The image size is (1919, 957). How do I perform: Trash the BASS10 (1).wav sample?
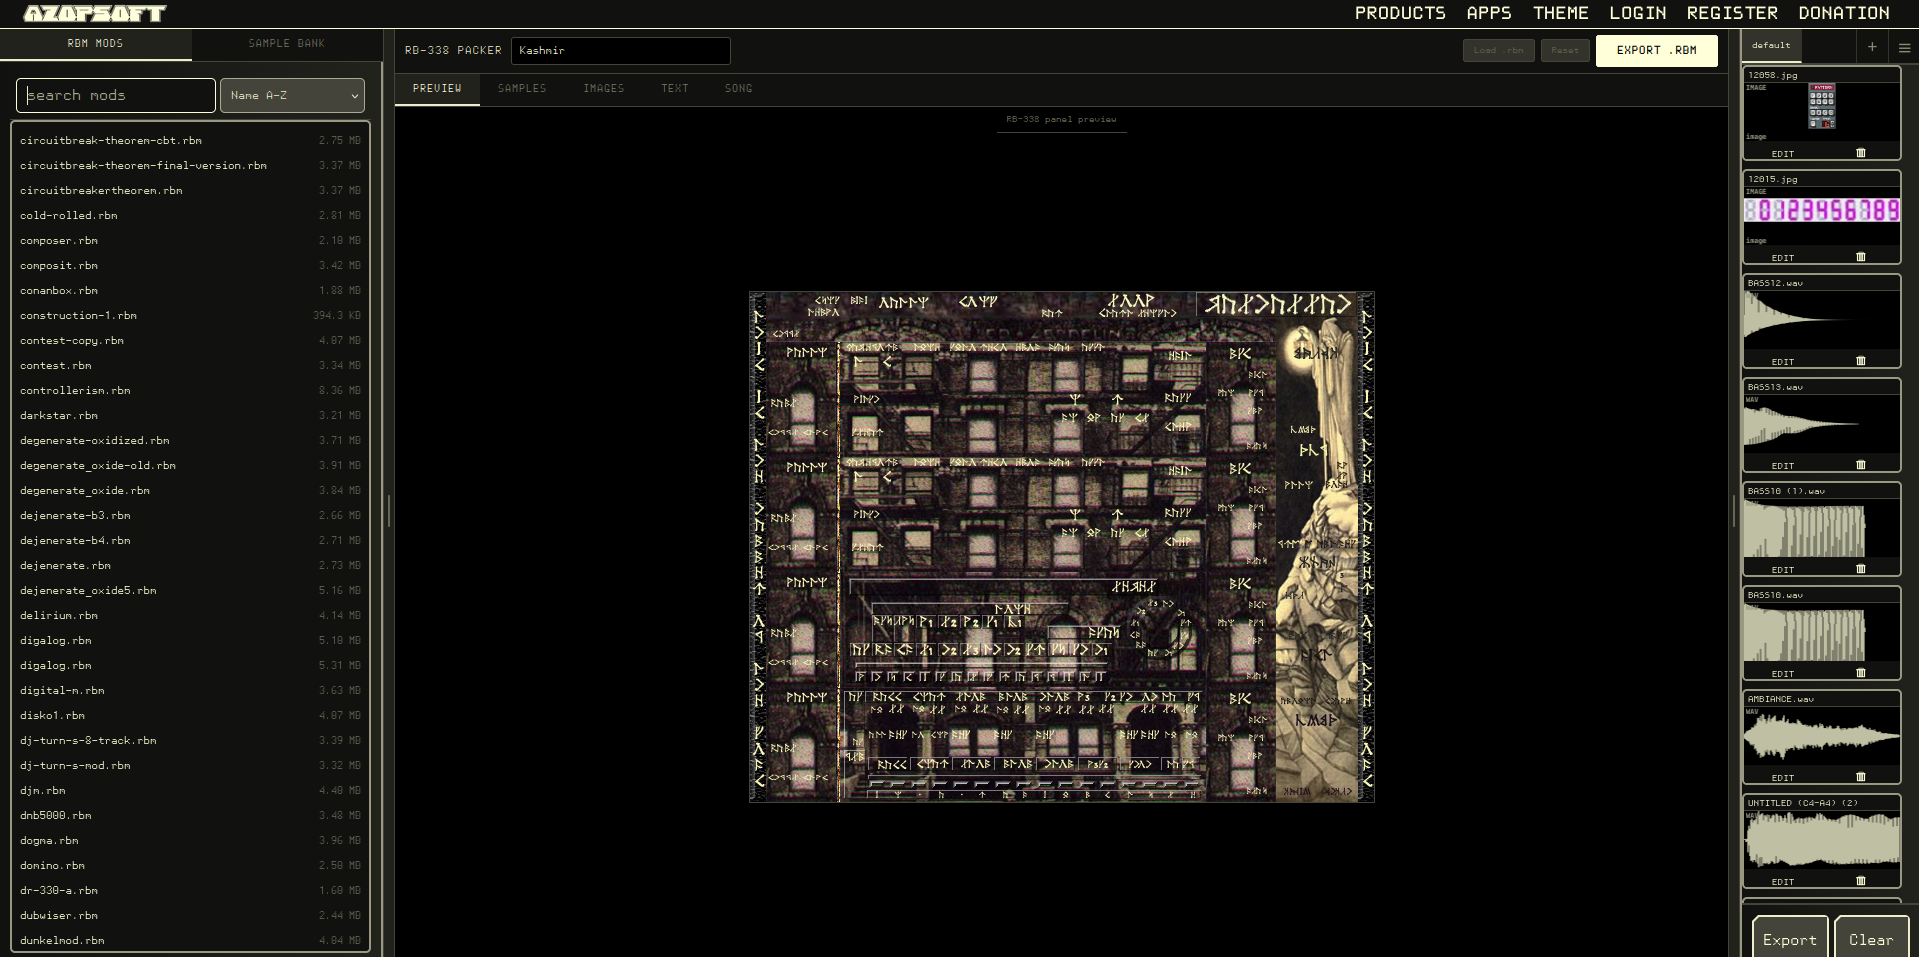1860,569
